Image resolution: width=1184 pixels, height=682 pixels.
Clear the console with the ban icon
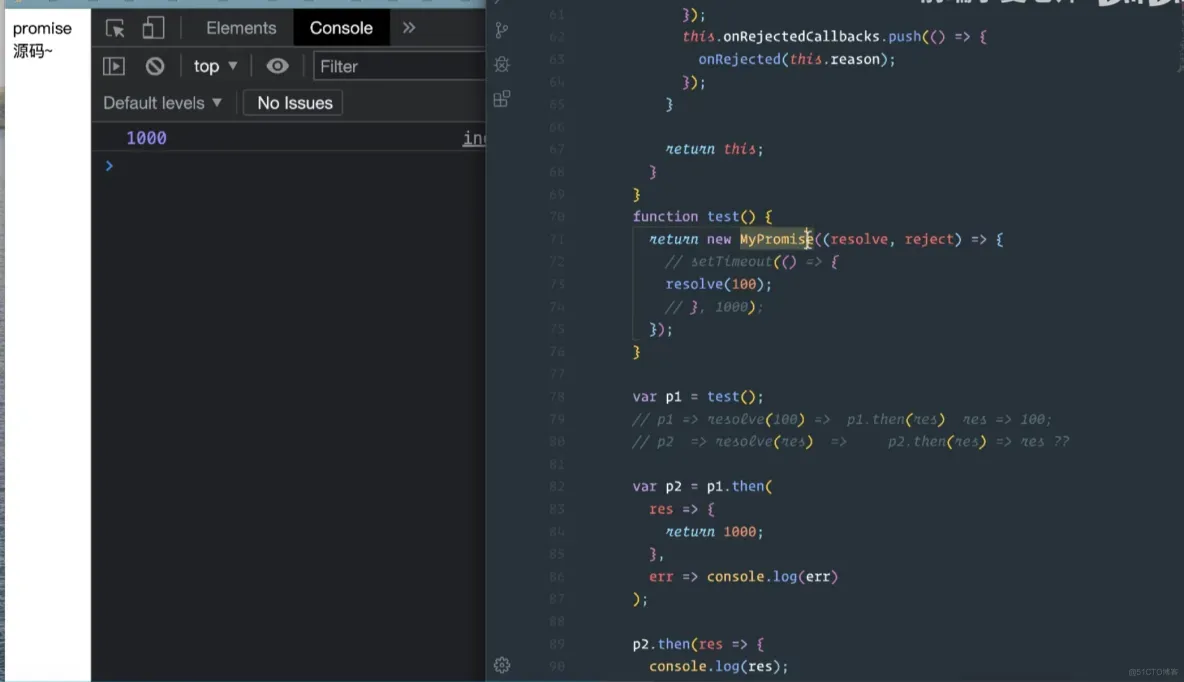point(155,66)
